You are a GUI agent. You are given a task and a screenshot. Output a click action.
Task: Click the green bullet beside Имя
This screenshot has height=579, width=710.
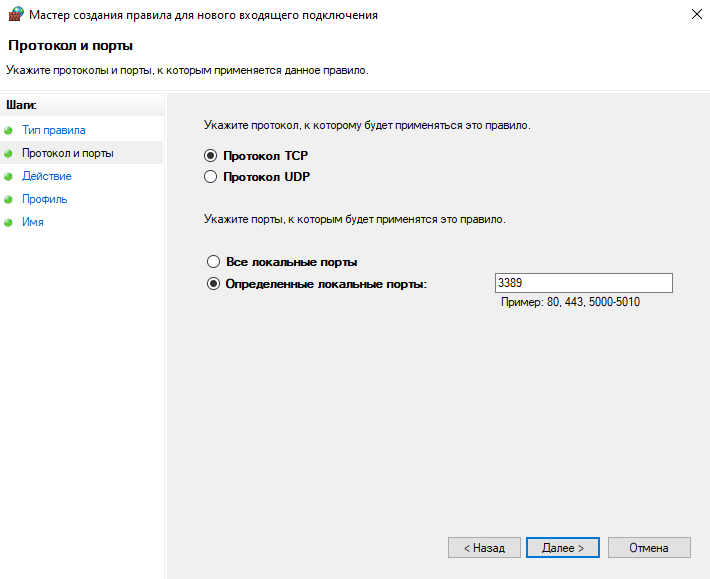[x=9, y=223]
